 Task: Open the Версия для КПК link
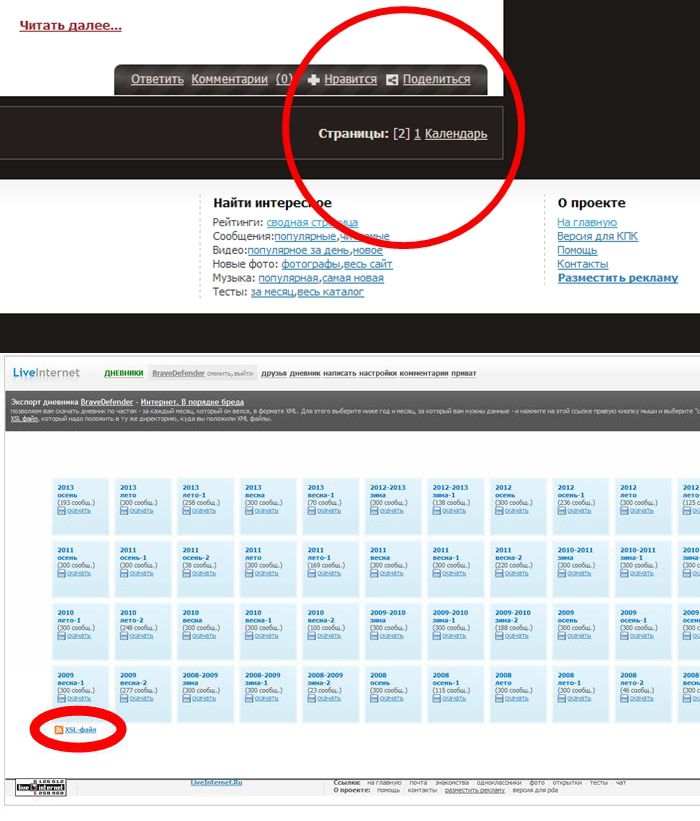(x=597, y=236)
